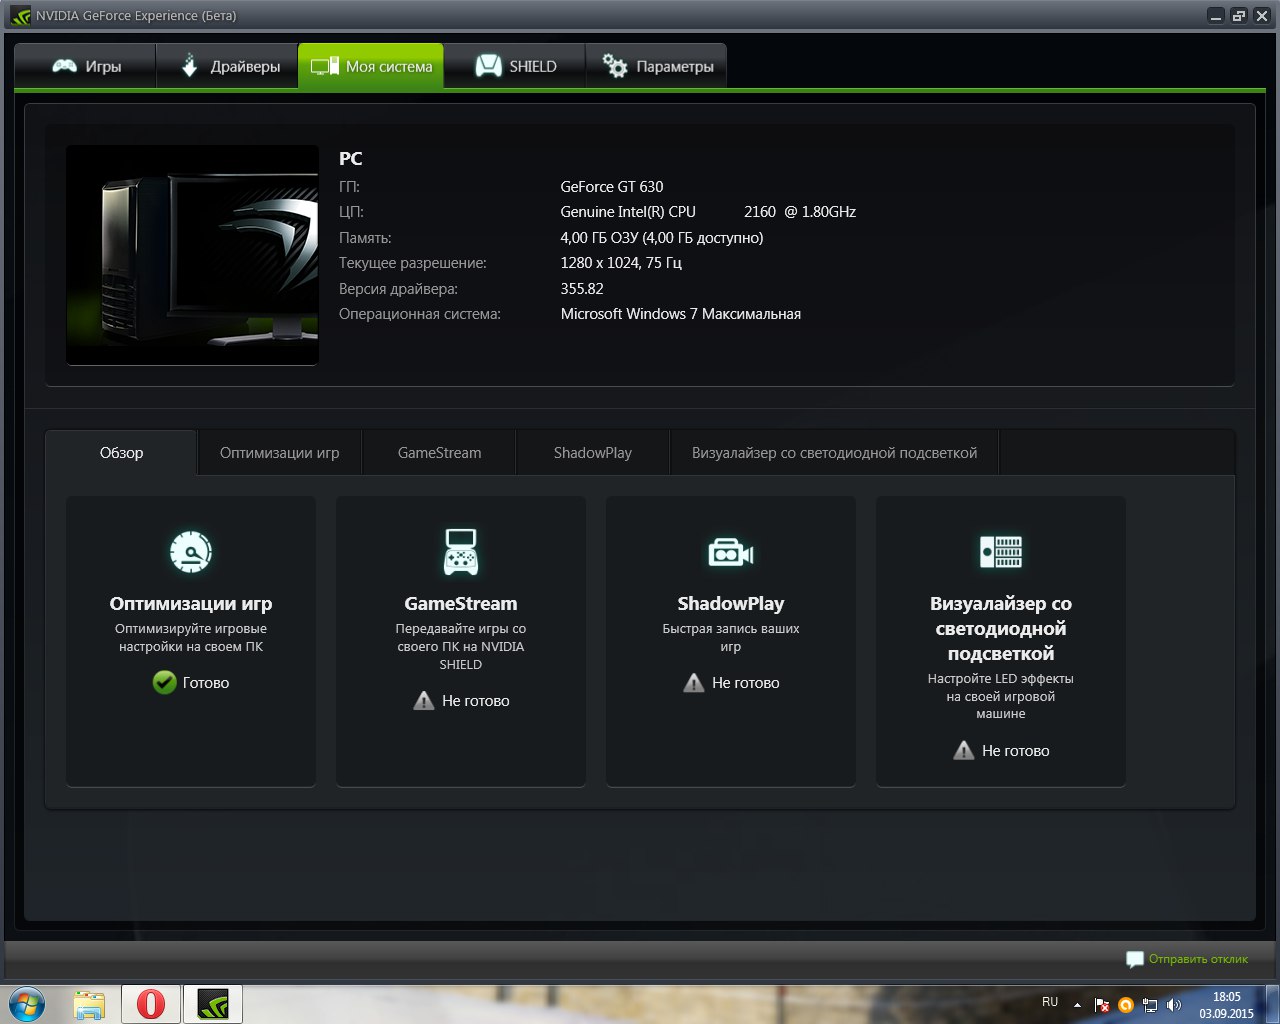
Task: Click the LED visualizer icon
Action: 1000,552
